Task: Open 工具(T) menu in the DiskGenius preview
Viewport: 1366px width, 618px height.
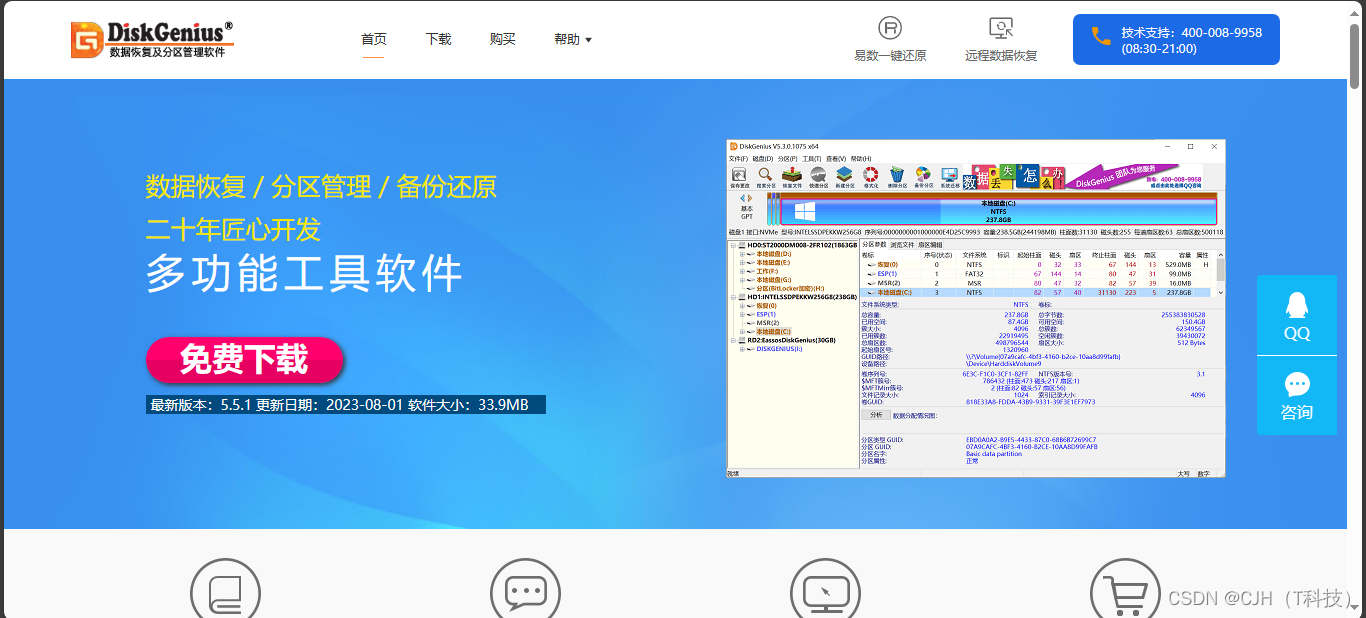Action: click(x=812, y=158)
